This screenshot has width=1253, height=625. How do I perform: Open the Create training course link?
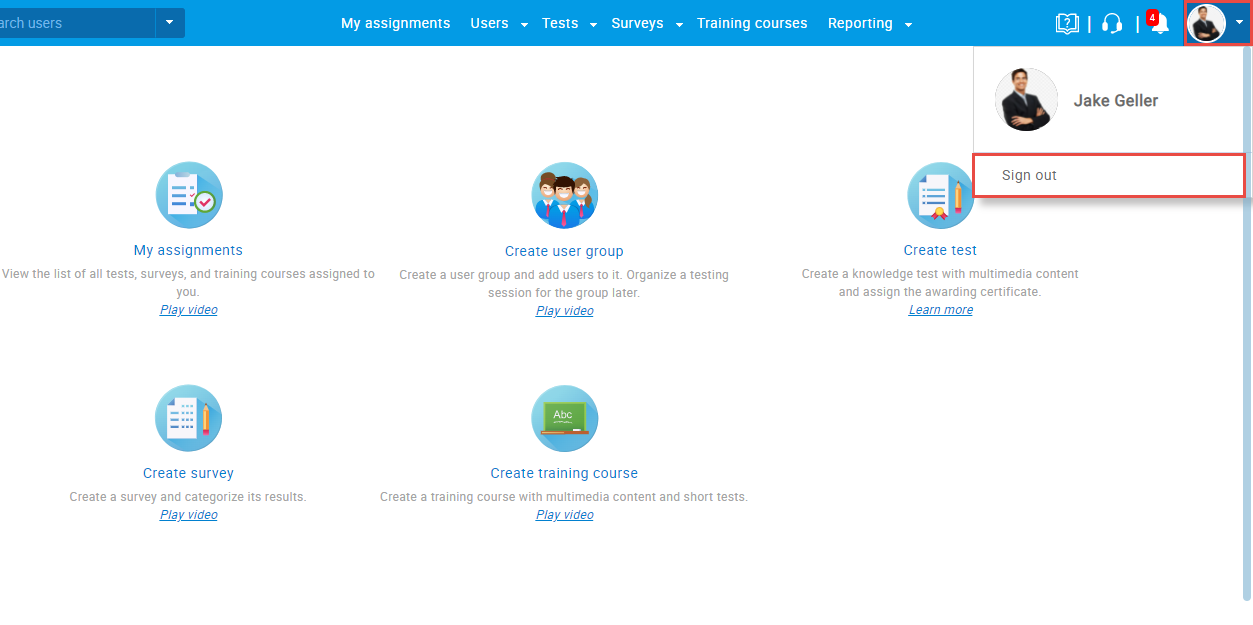pyautogui.click(x=564, y=473)
